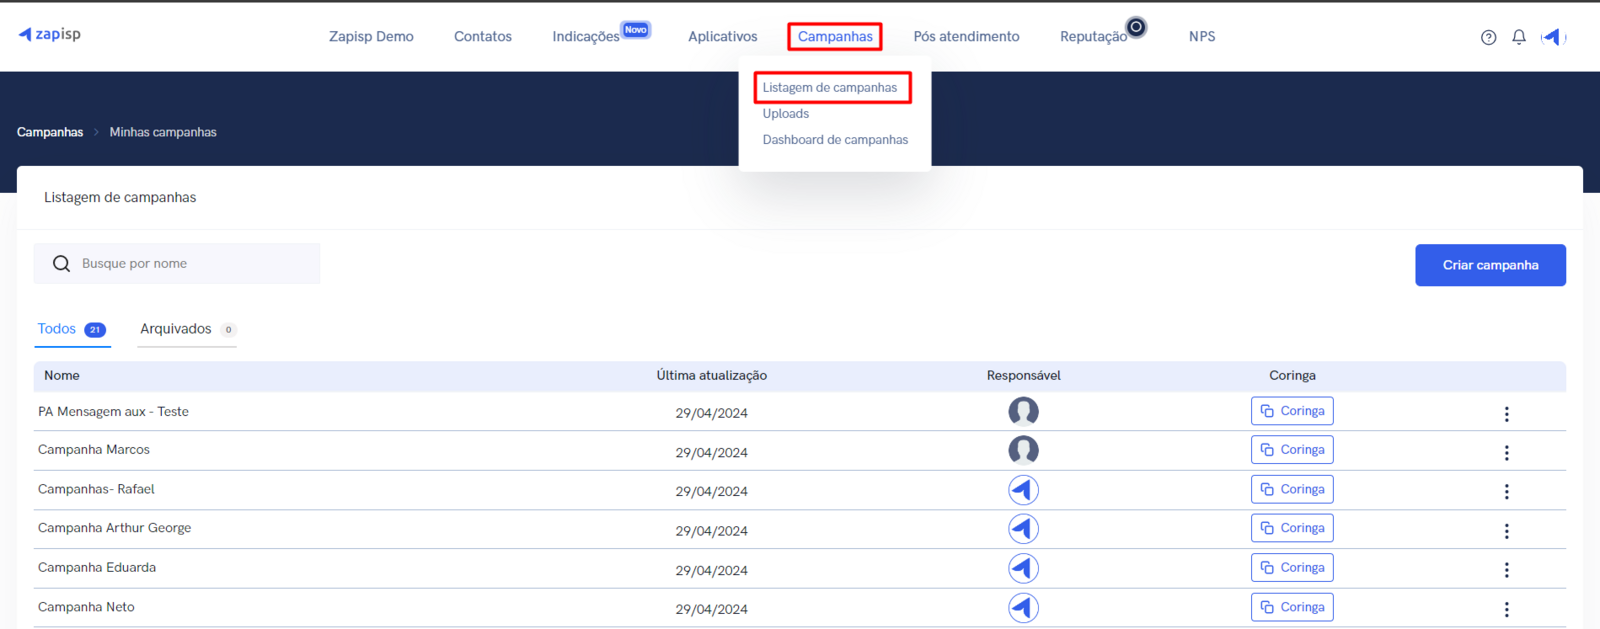
Task: Click Coringa button for Campanha Marcos
Action: (x=1292, y=450)
